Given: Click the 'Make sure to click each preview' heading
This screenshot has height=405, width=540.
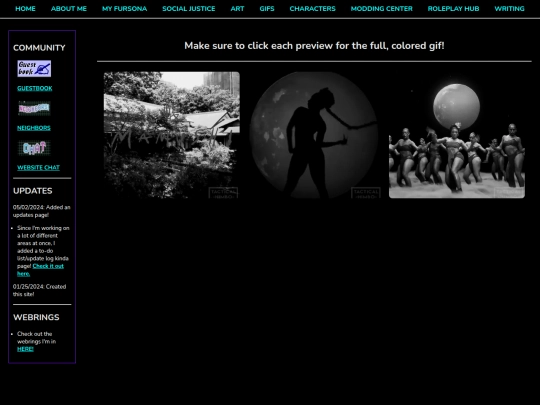Looking at the screenshot, I should point(314,46).
